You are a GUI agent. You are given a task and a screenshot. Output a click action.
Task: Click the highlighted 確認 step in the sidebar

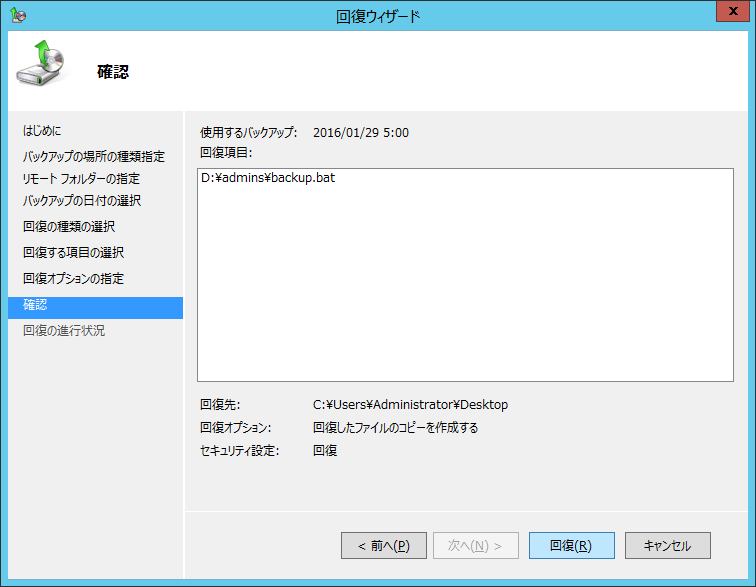tap(94, 306)
